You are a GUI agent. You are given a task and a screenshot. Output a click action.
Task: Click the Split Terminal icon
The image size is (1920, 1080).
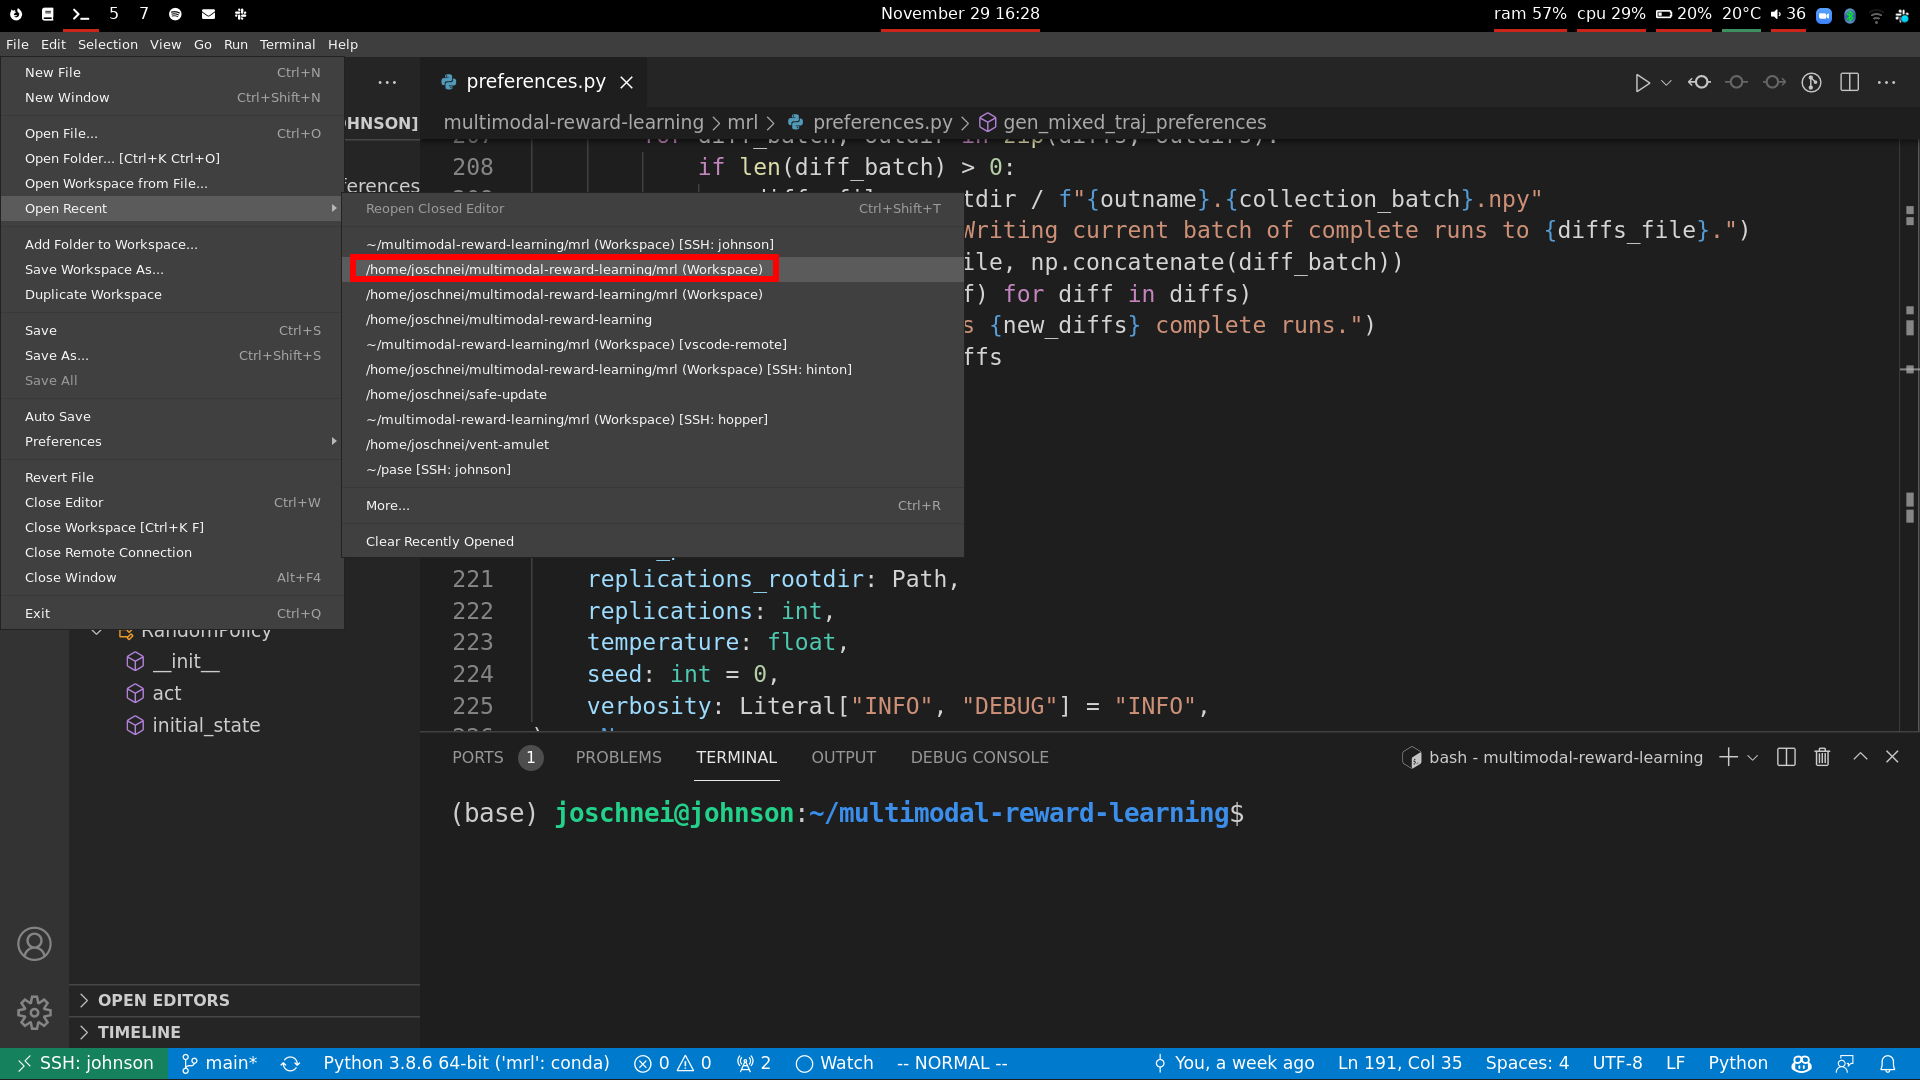click(x=1786, y=757)
